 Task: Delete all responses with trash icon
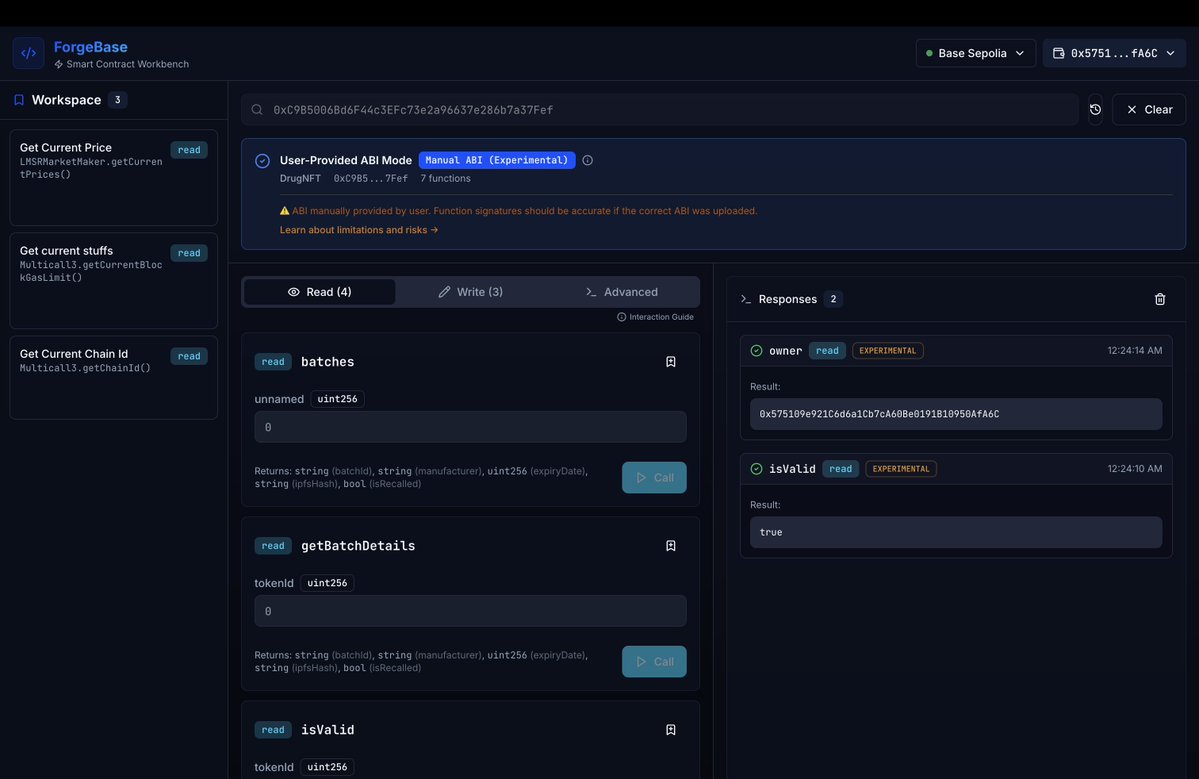(1160, 300)
